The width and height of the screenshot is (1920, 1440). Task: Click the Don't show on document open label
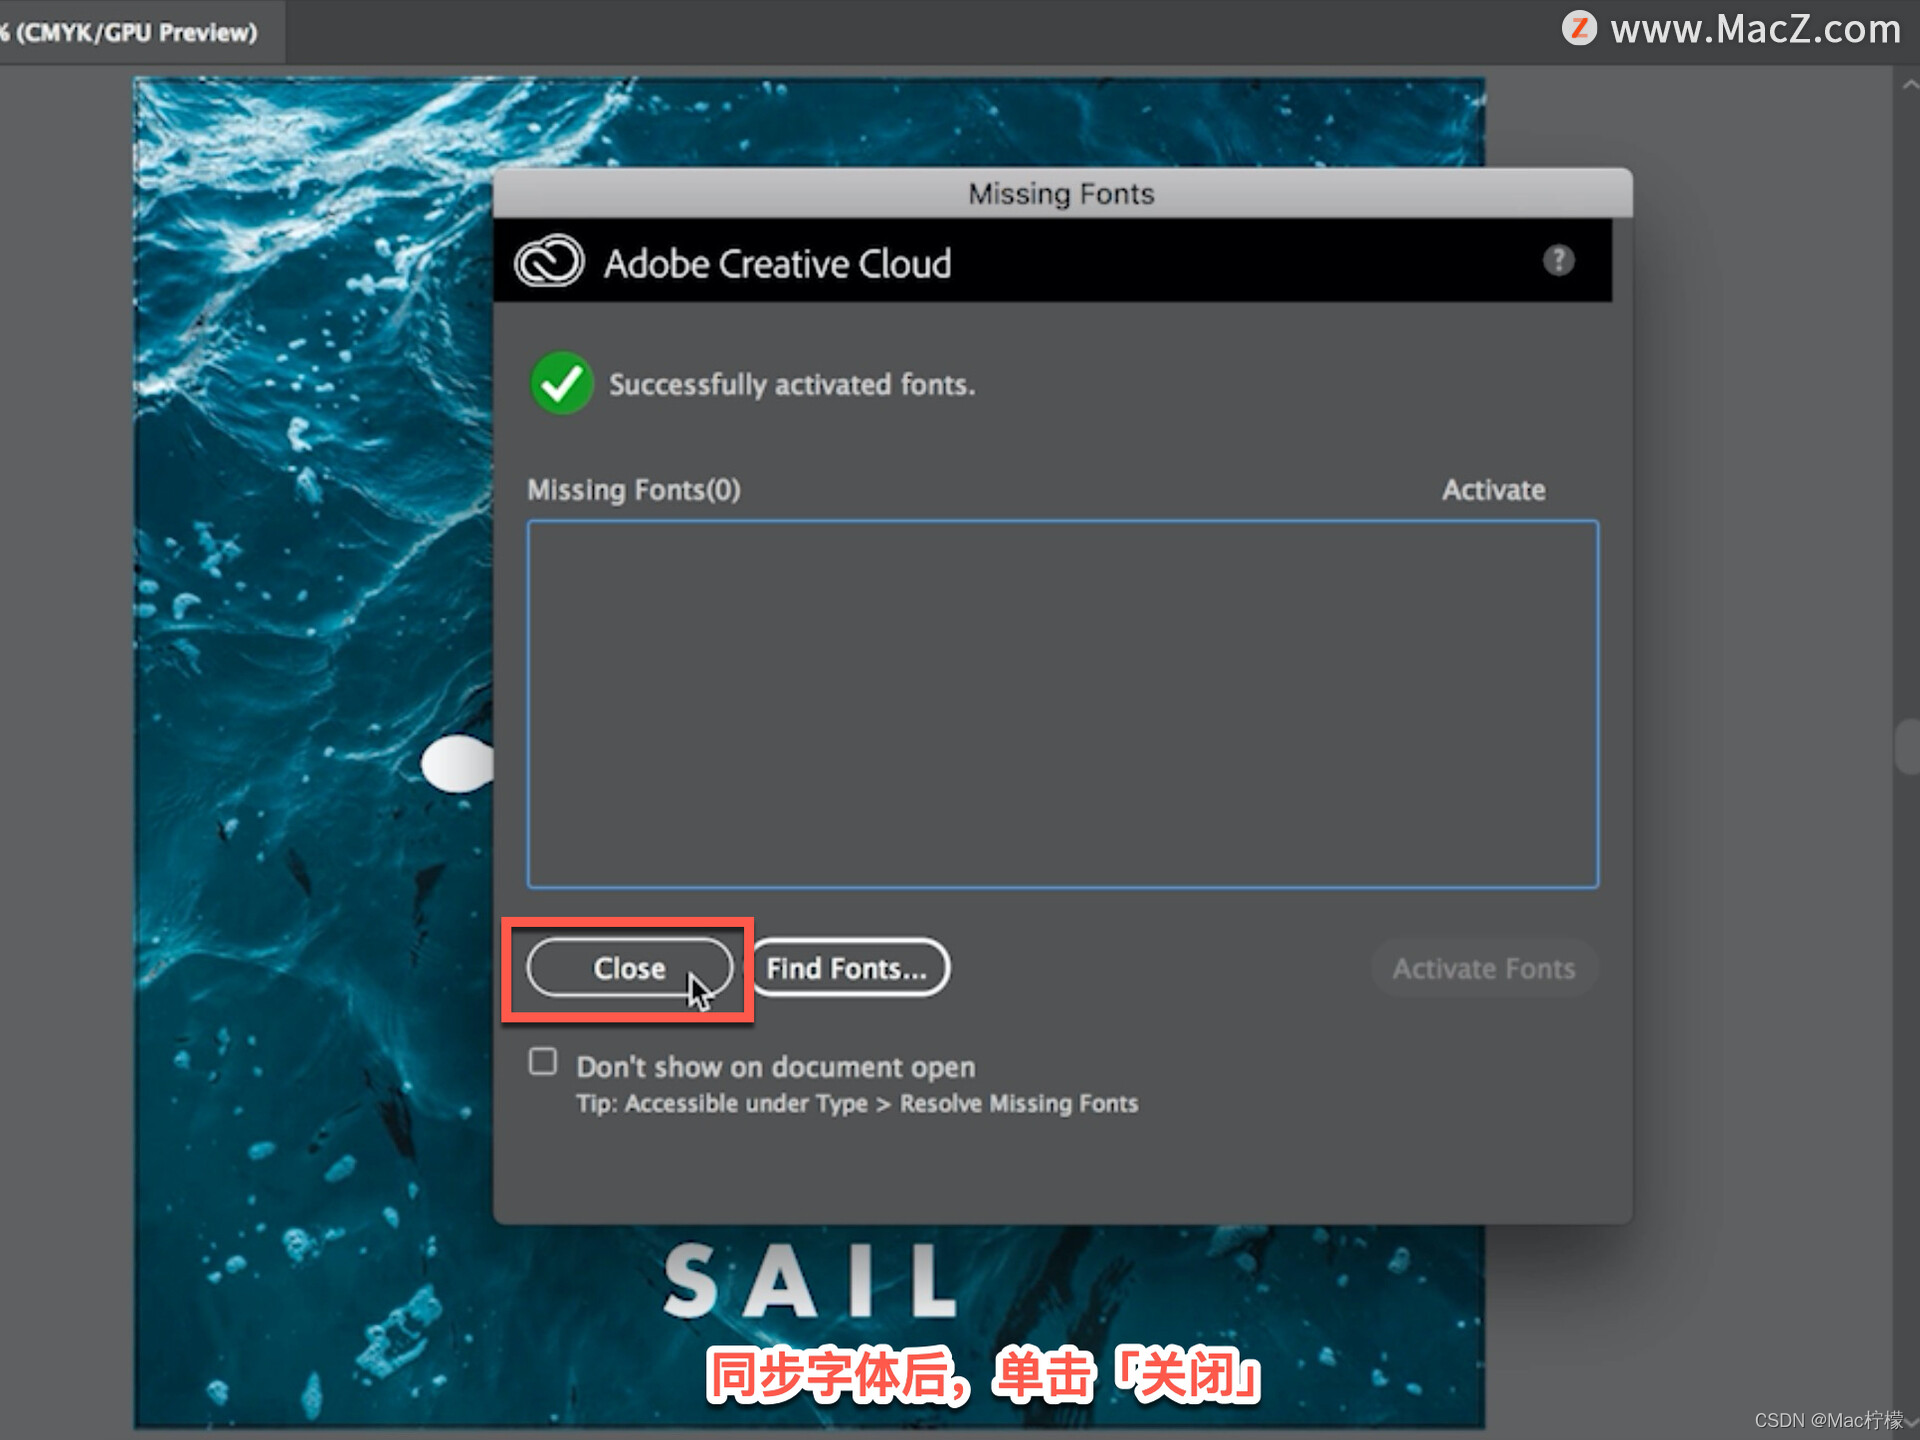(775, 1067)
